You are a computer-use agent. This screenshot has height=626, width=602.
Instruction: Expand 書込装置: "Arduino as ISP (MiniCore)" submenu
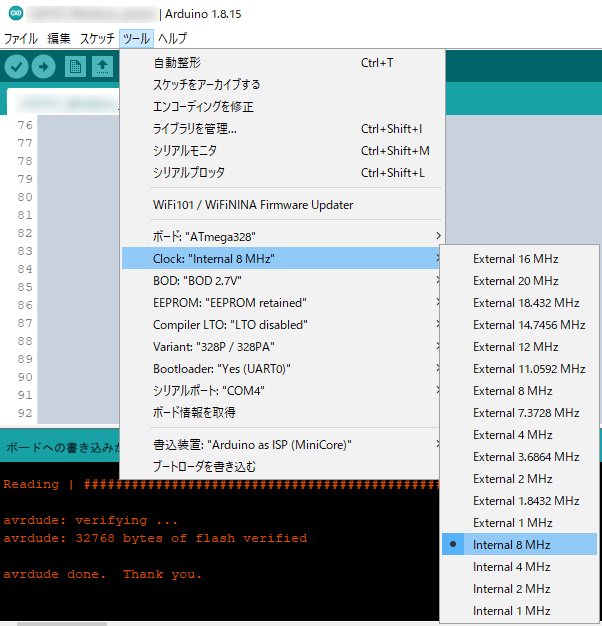coord(281,444)
